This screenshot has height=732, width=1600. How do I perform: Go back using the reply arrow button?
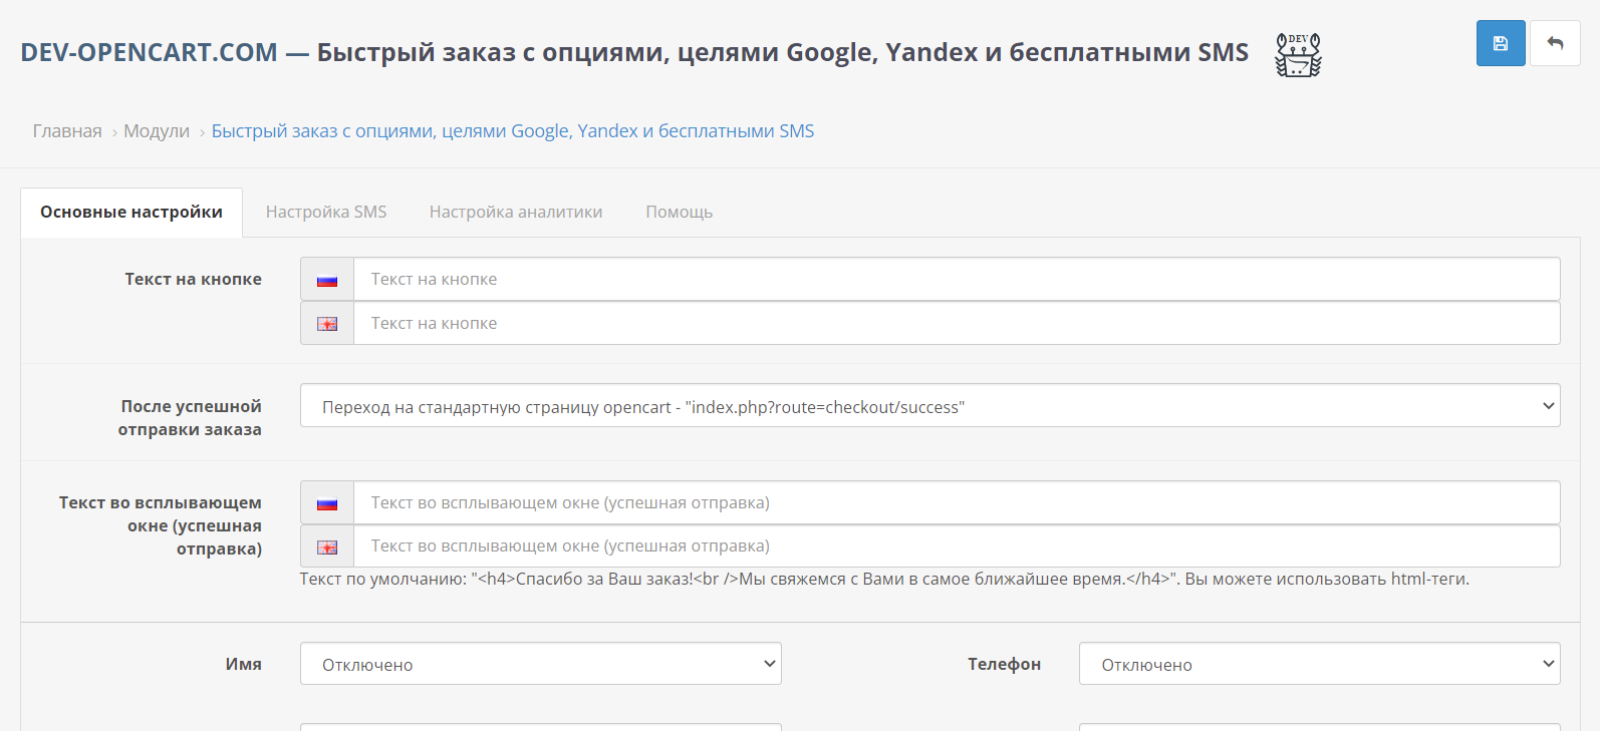click(x=1555, y=43)
